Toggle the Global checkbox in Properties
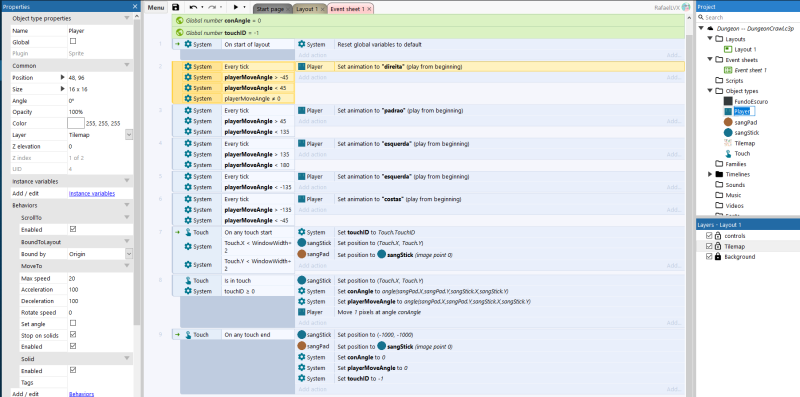This screenshot has width=800, height=397. pyautogui.click(x=72, y=41)
